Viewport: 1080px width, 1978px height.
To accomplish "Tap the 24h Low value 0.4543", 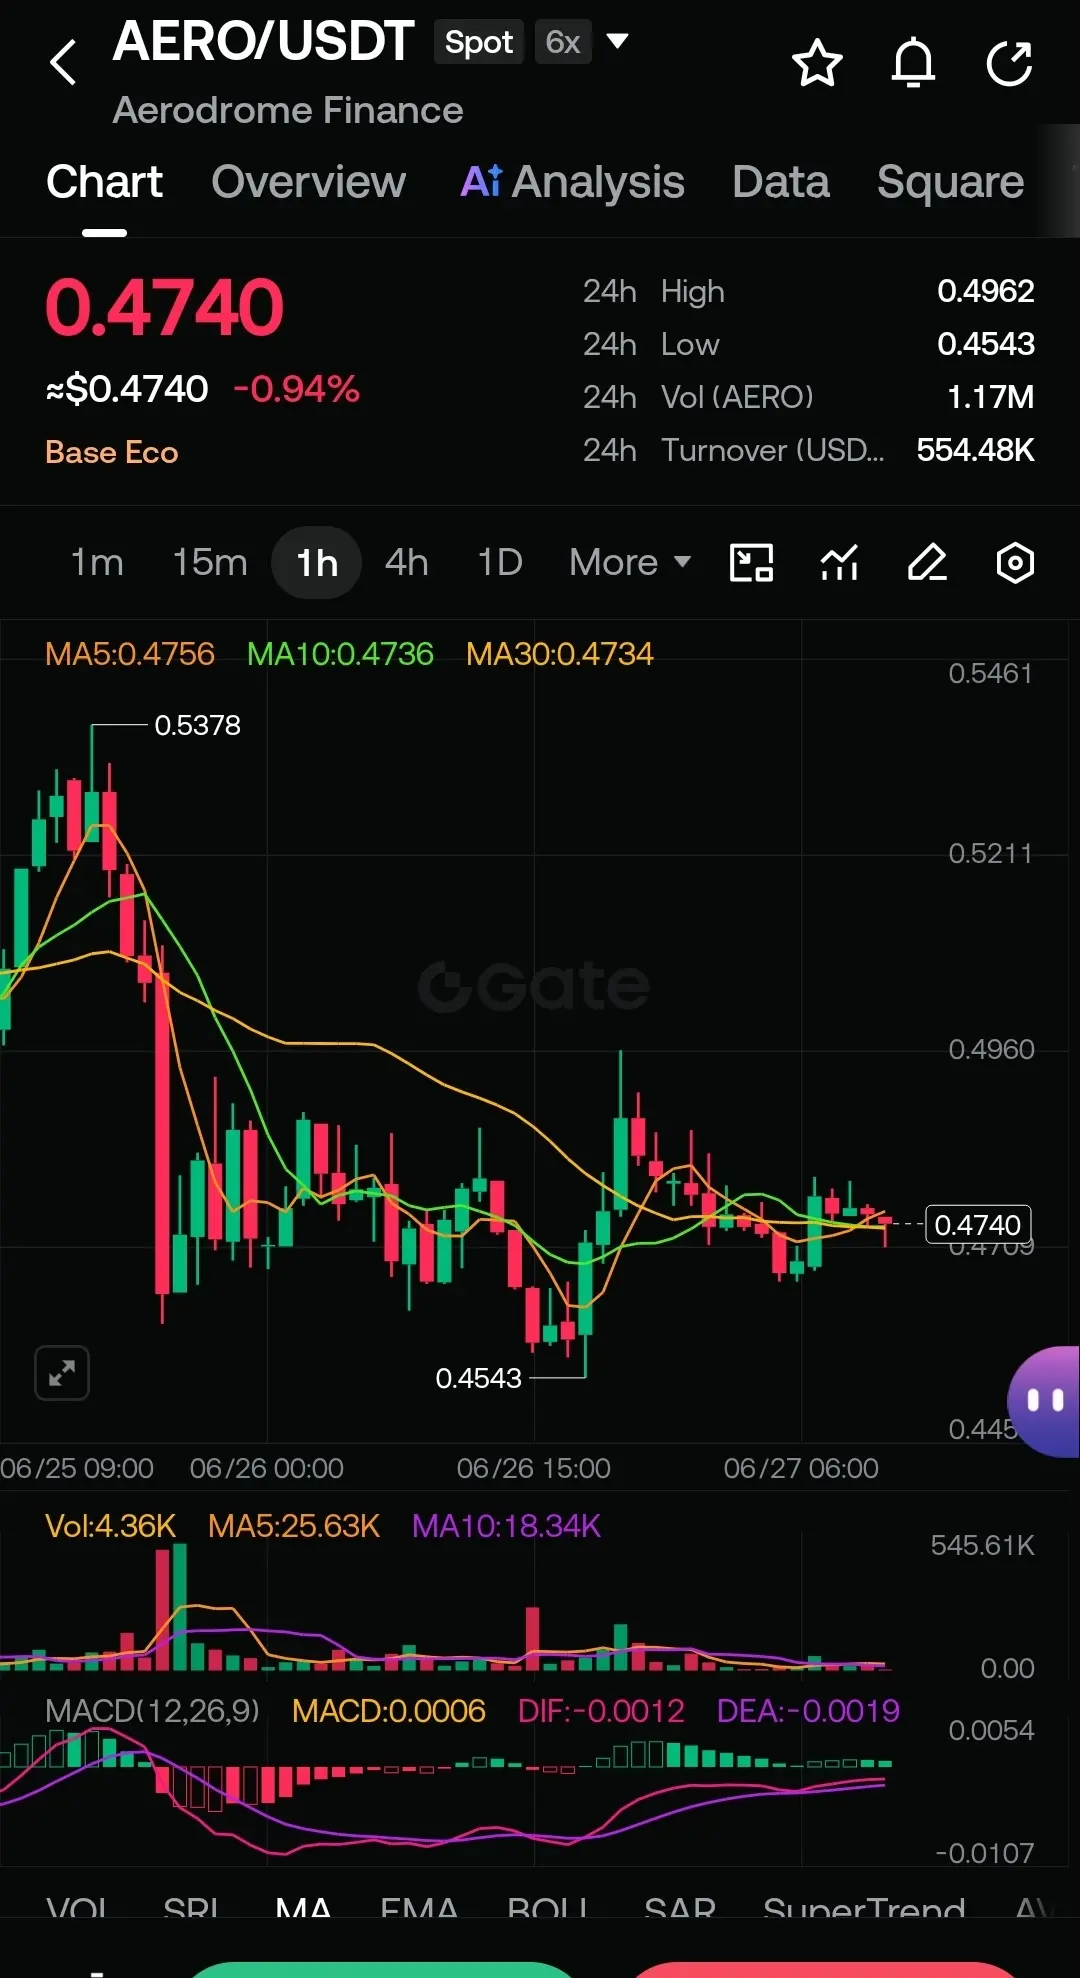I will point(985,344).
